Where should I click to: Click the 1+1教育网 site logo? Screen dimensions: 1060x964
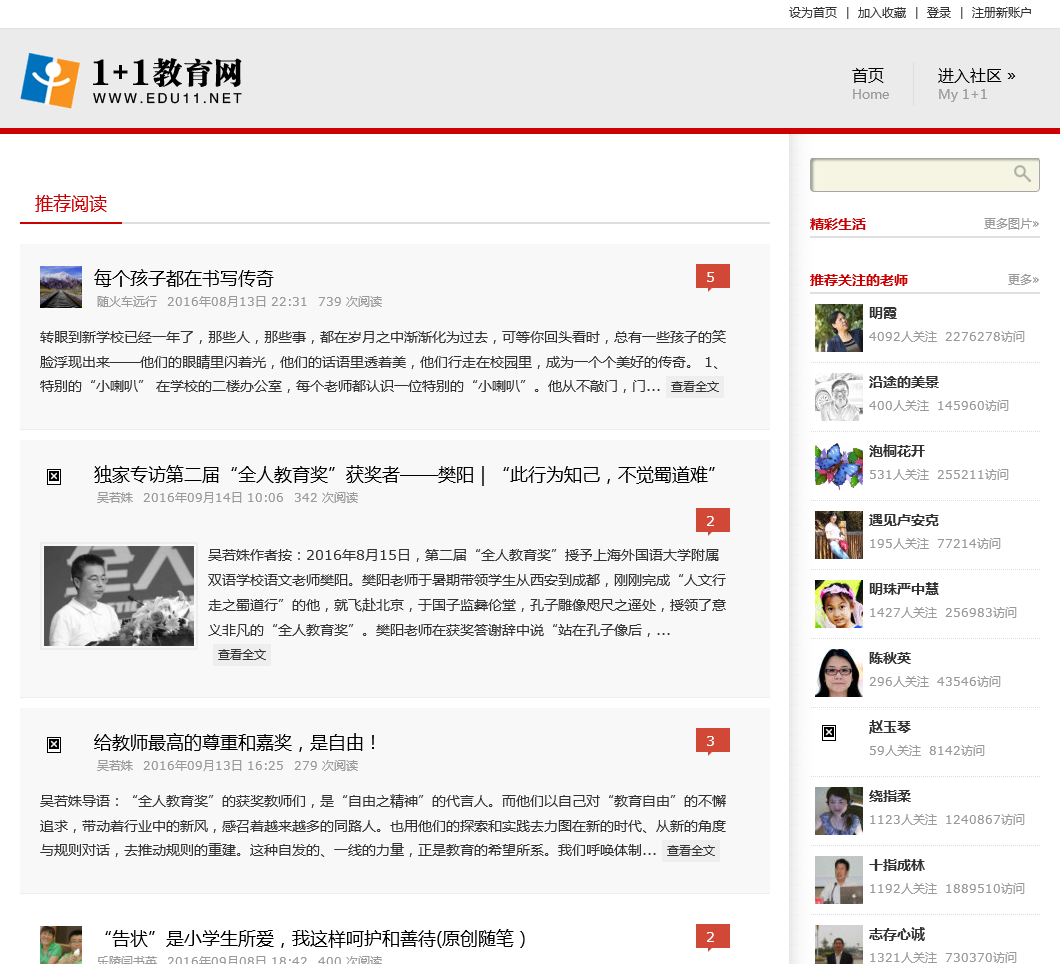131,80
